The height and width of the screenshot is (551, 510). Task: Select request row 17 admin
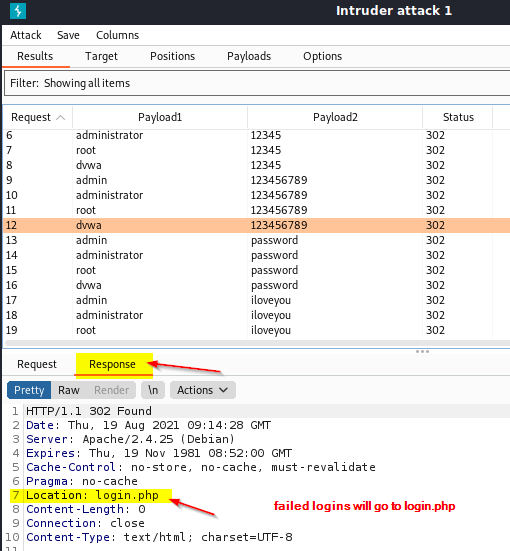coord(257,300)
